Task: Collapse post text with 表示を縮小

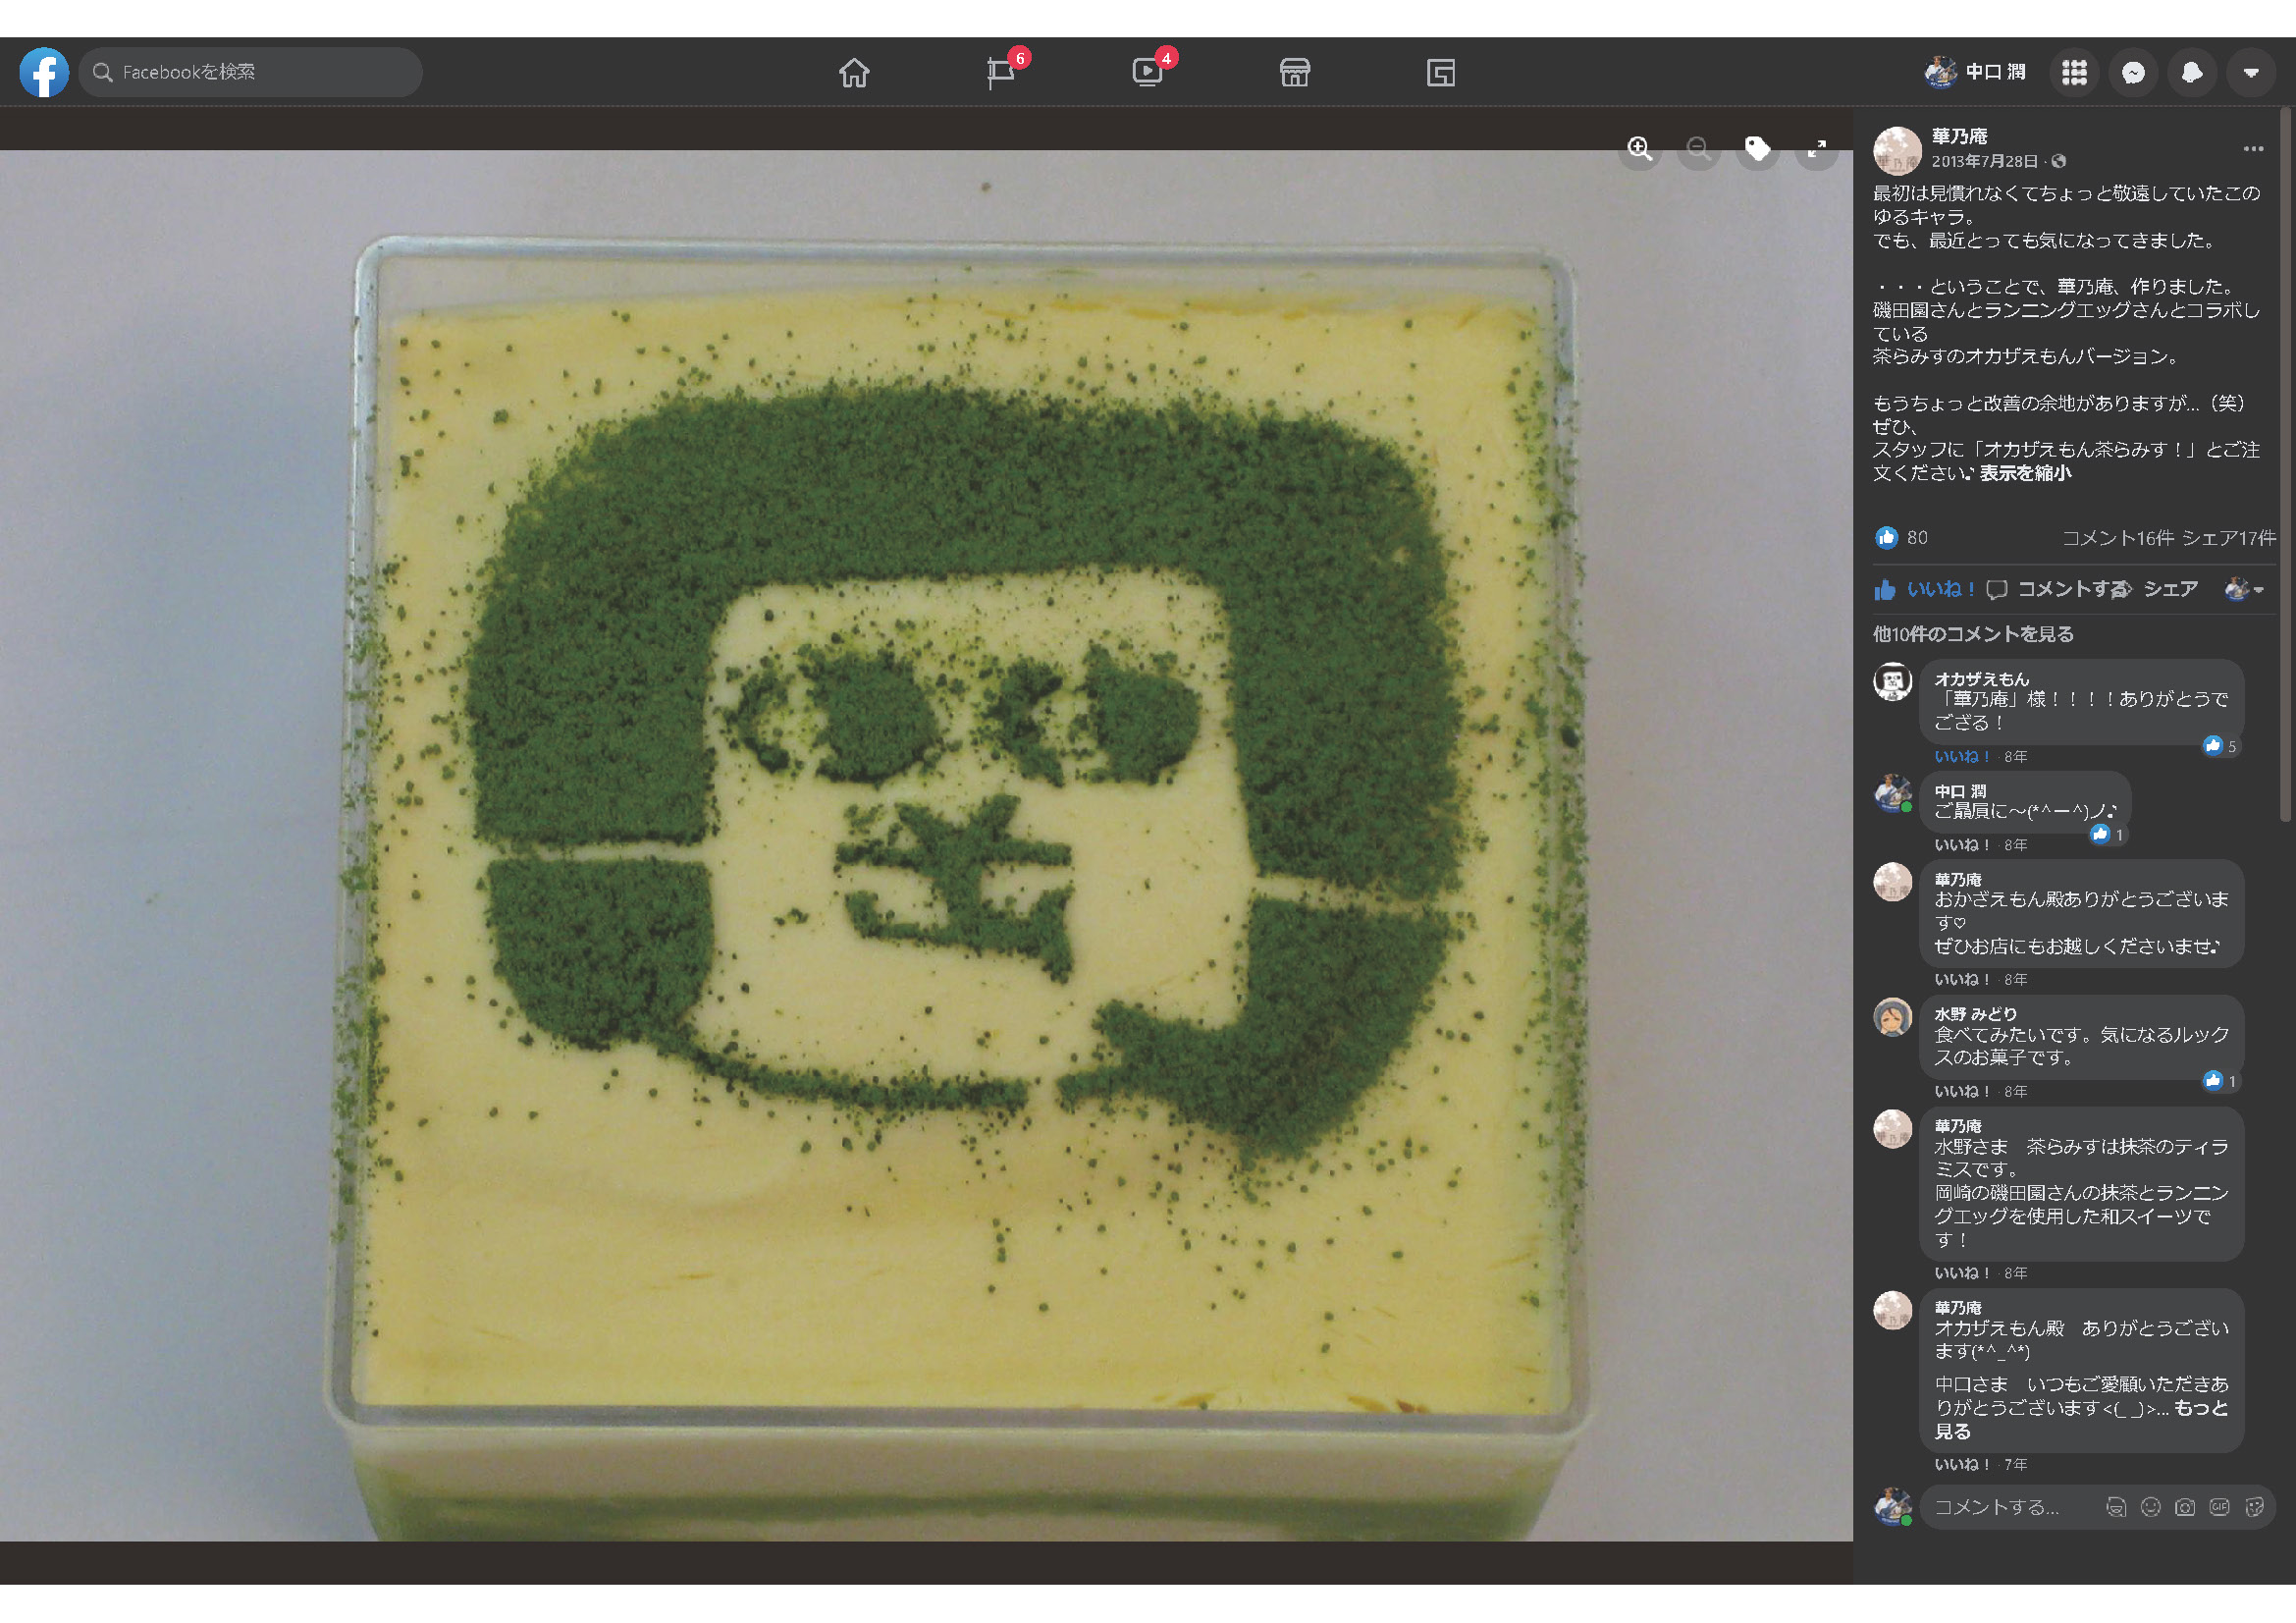Action: pos(2025,473)
